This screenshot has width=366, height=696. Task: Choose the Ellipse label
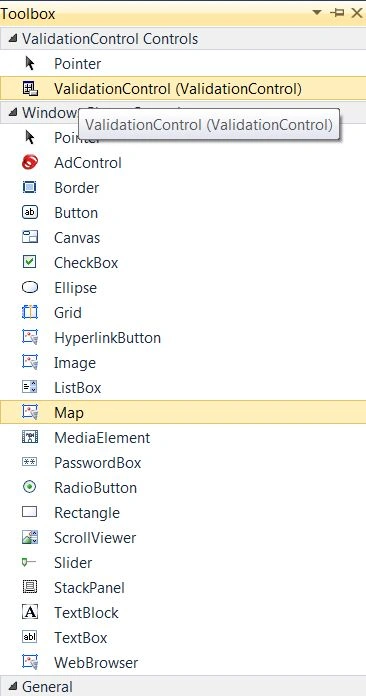pos(75,288)
